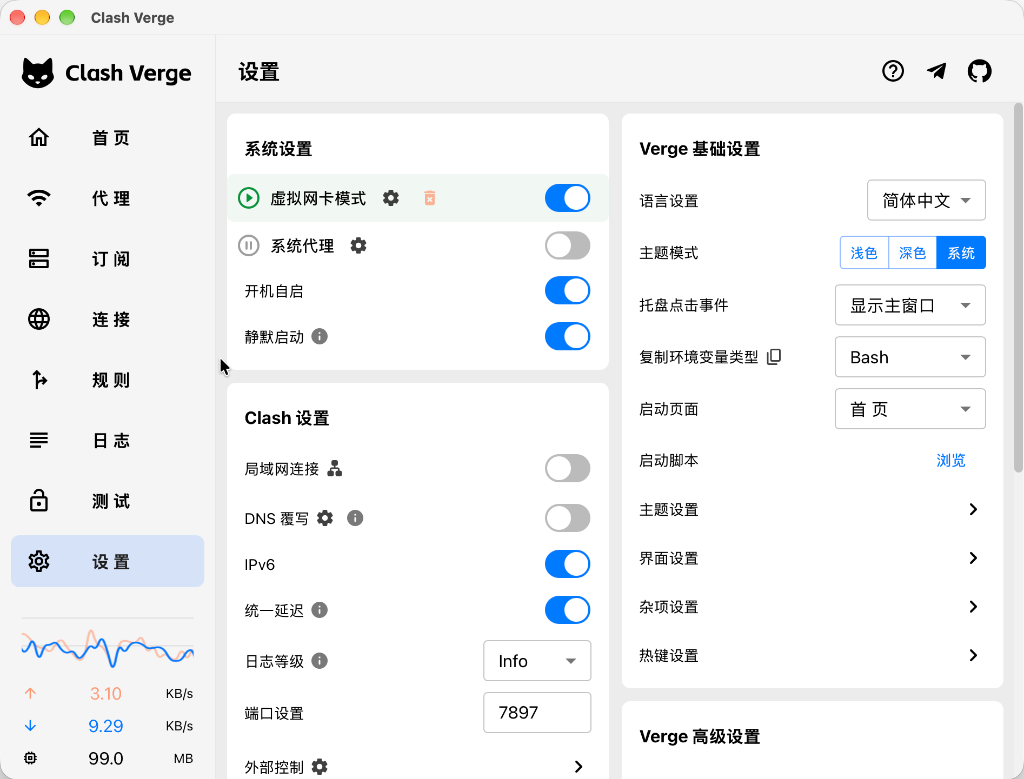1024x779 pixels.
Task: Turn off the 开机自启 switch
Action: coord(568,291)
